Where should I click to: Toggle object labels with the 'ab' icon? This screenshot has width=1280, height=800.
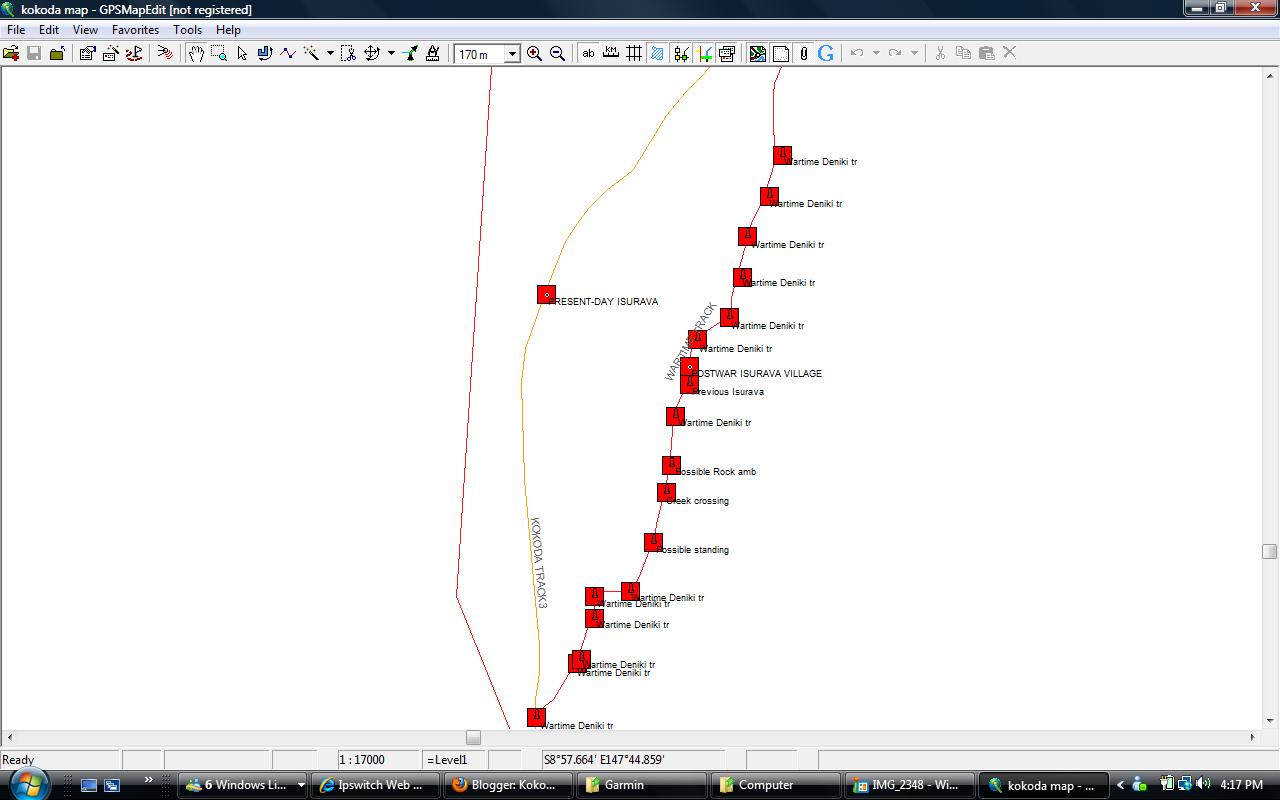[589, 53]
